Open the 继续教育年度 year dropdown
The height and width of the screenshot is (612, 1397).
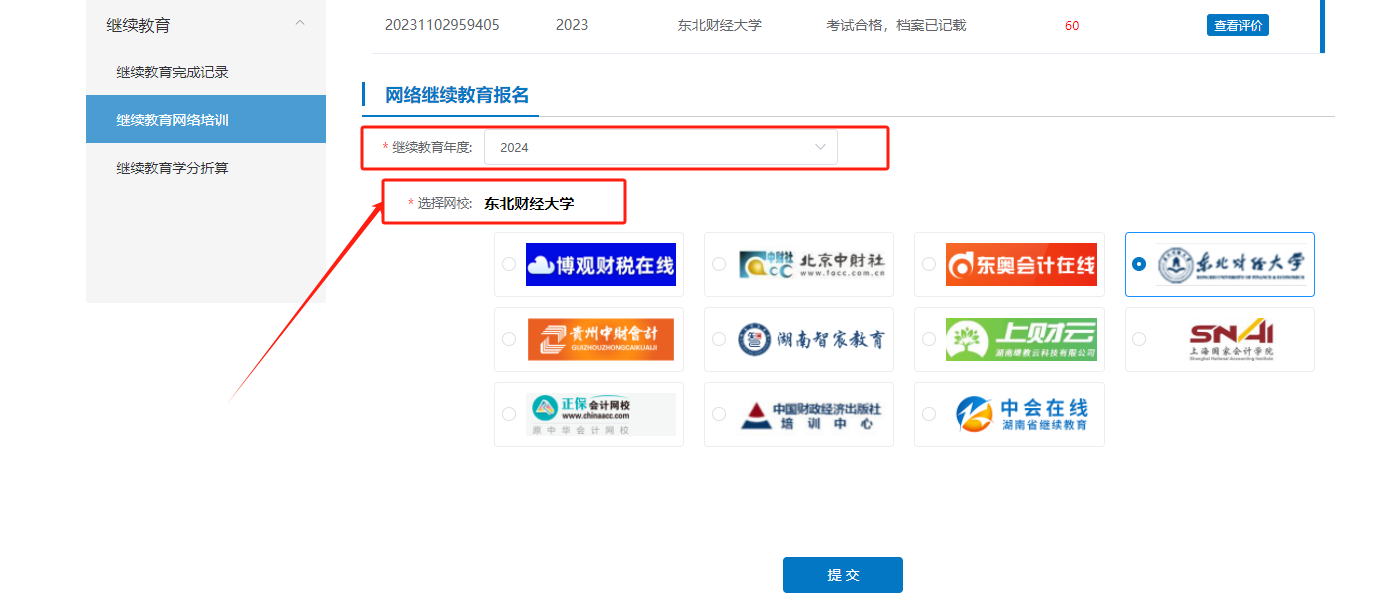pyautogui.click(x=660, y=148)
